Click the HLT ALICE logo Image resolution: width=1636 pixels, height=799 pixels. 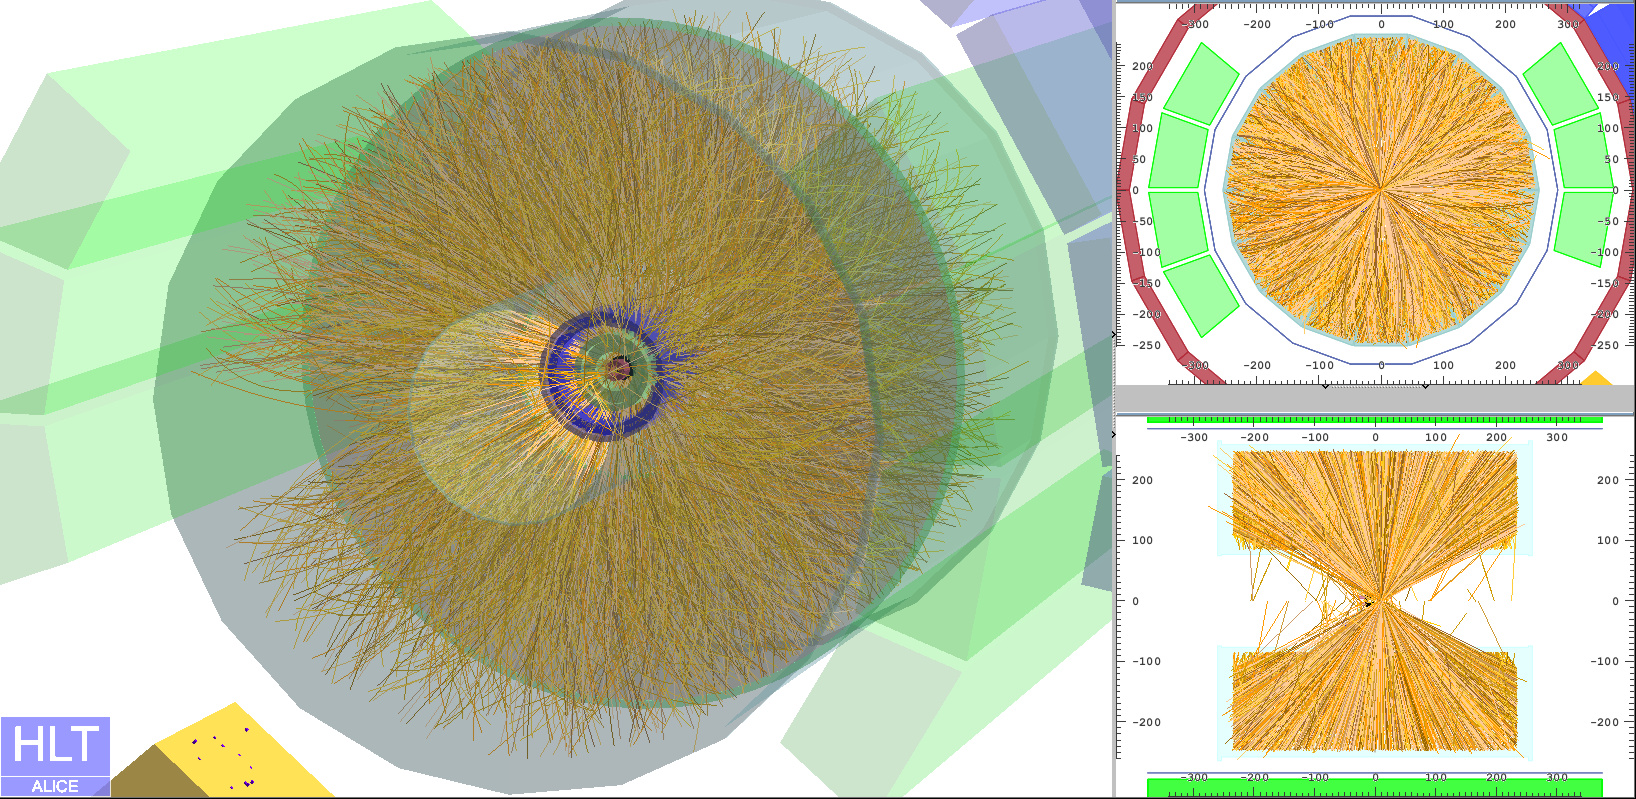point(55,756)
